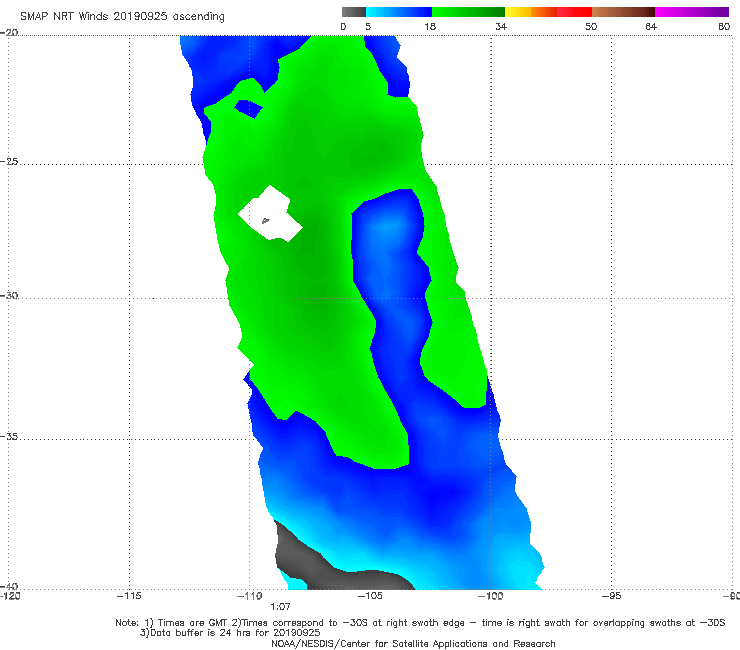The image size is (740, 650).
Task: Click the magenta-purple segment of the color bar
Action: tap(692, 12)
